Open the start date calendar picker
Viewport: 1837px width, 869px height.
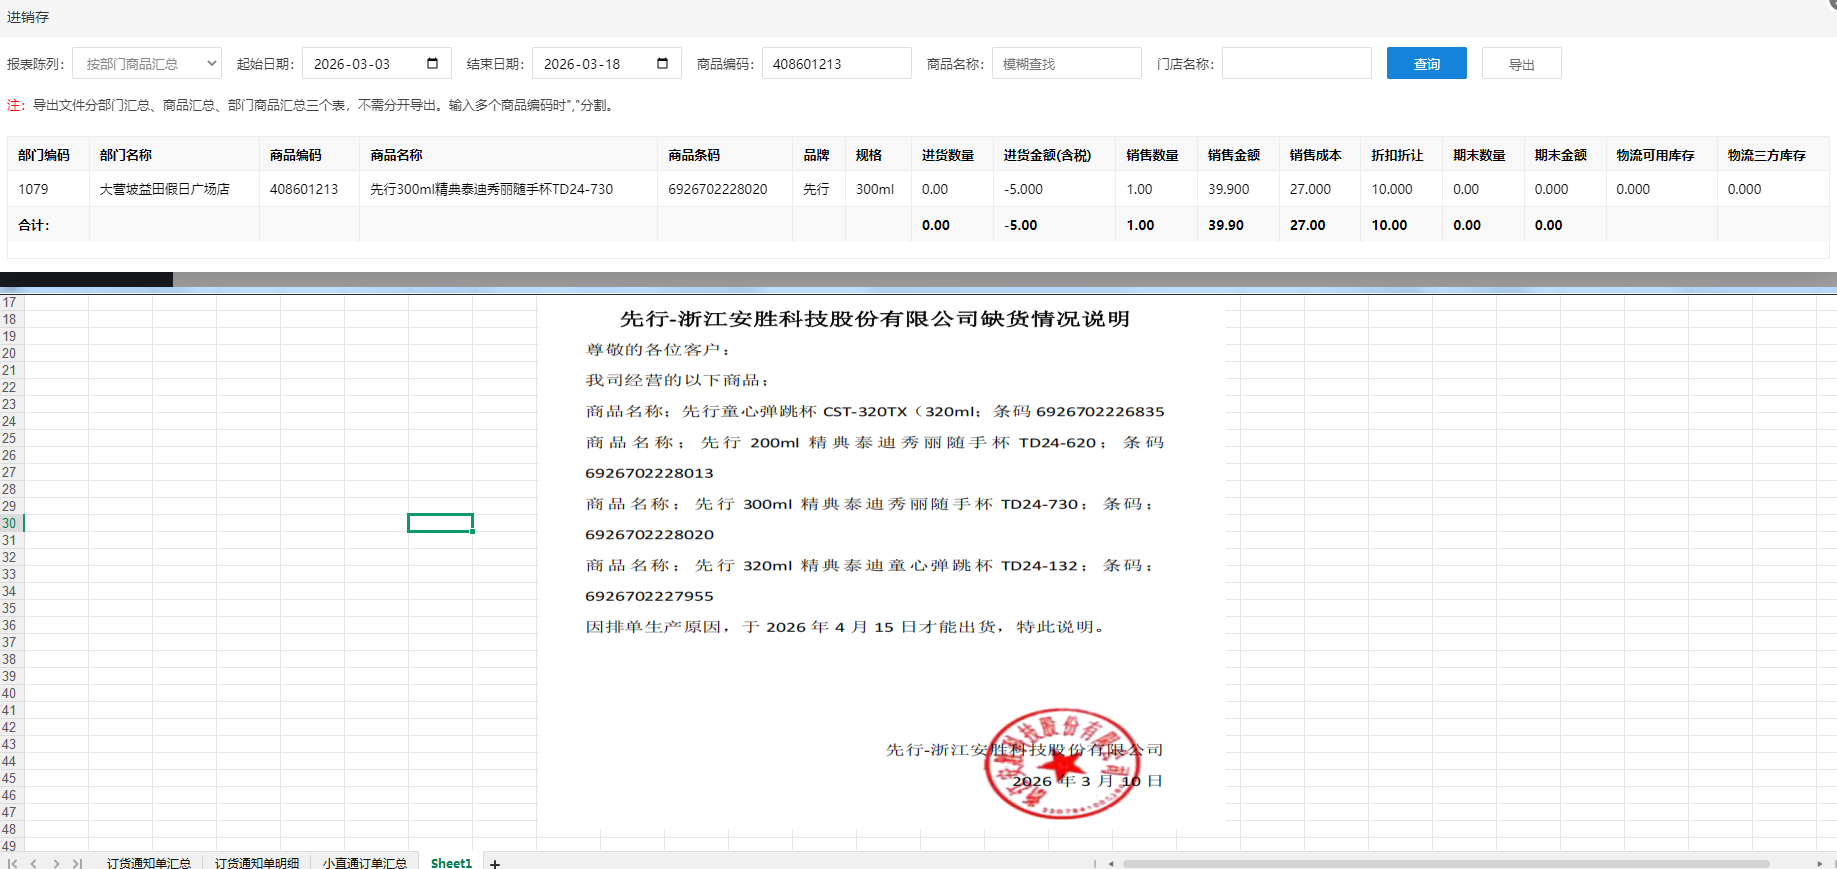tap(432, 63)
